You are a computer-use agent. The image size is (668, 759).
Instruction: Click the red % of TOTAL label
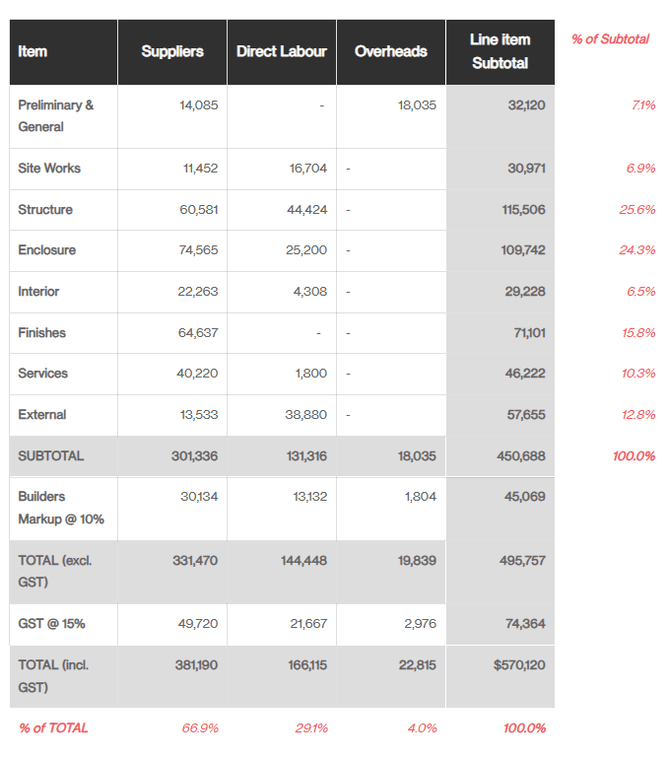[53, 728]
